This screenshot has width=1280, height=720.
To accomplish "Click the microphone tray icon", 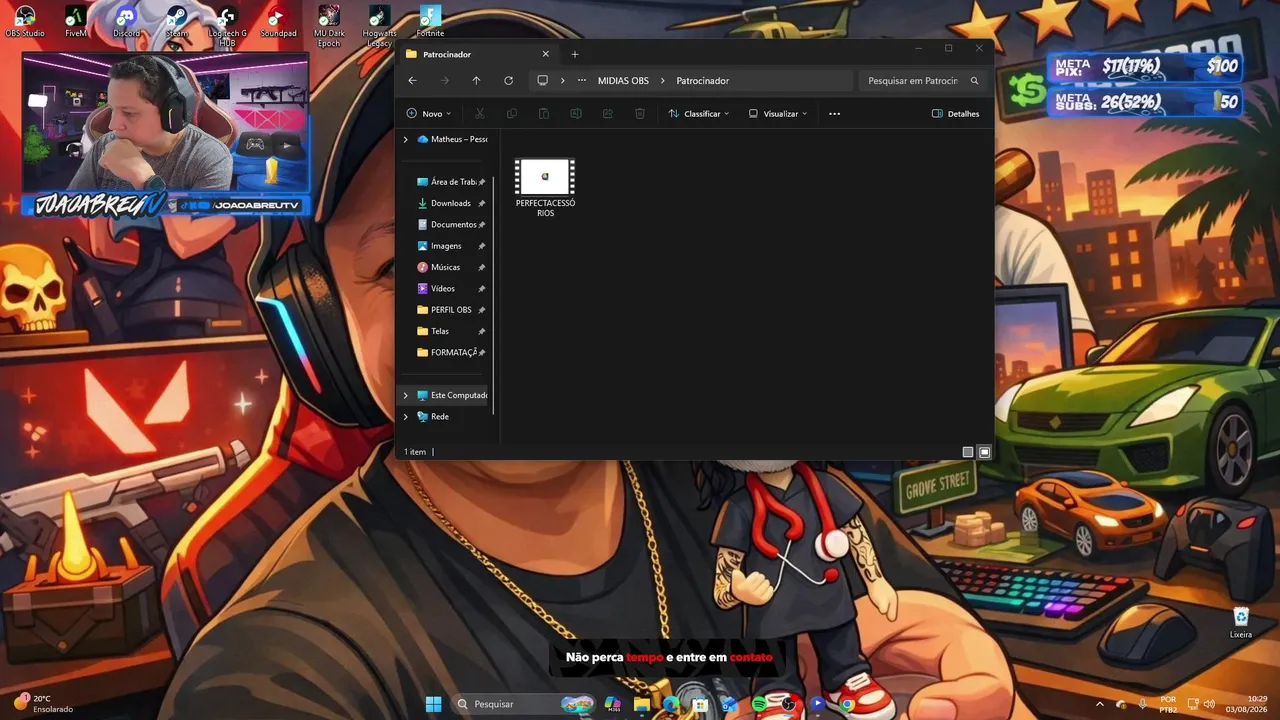I will (x=1142, y=704).
